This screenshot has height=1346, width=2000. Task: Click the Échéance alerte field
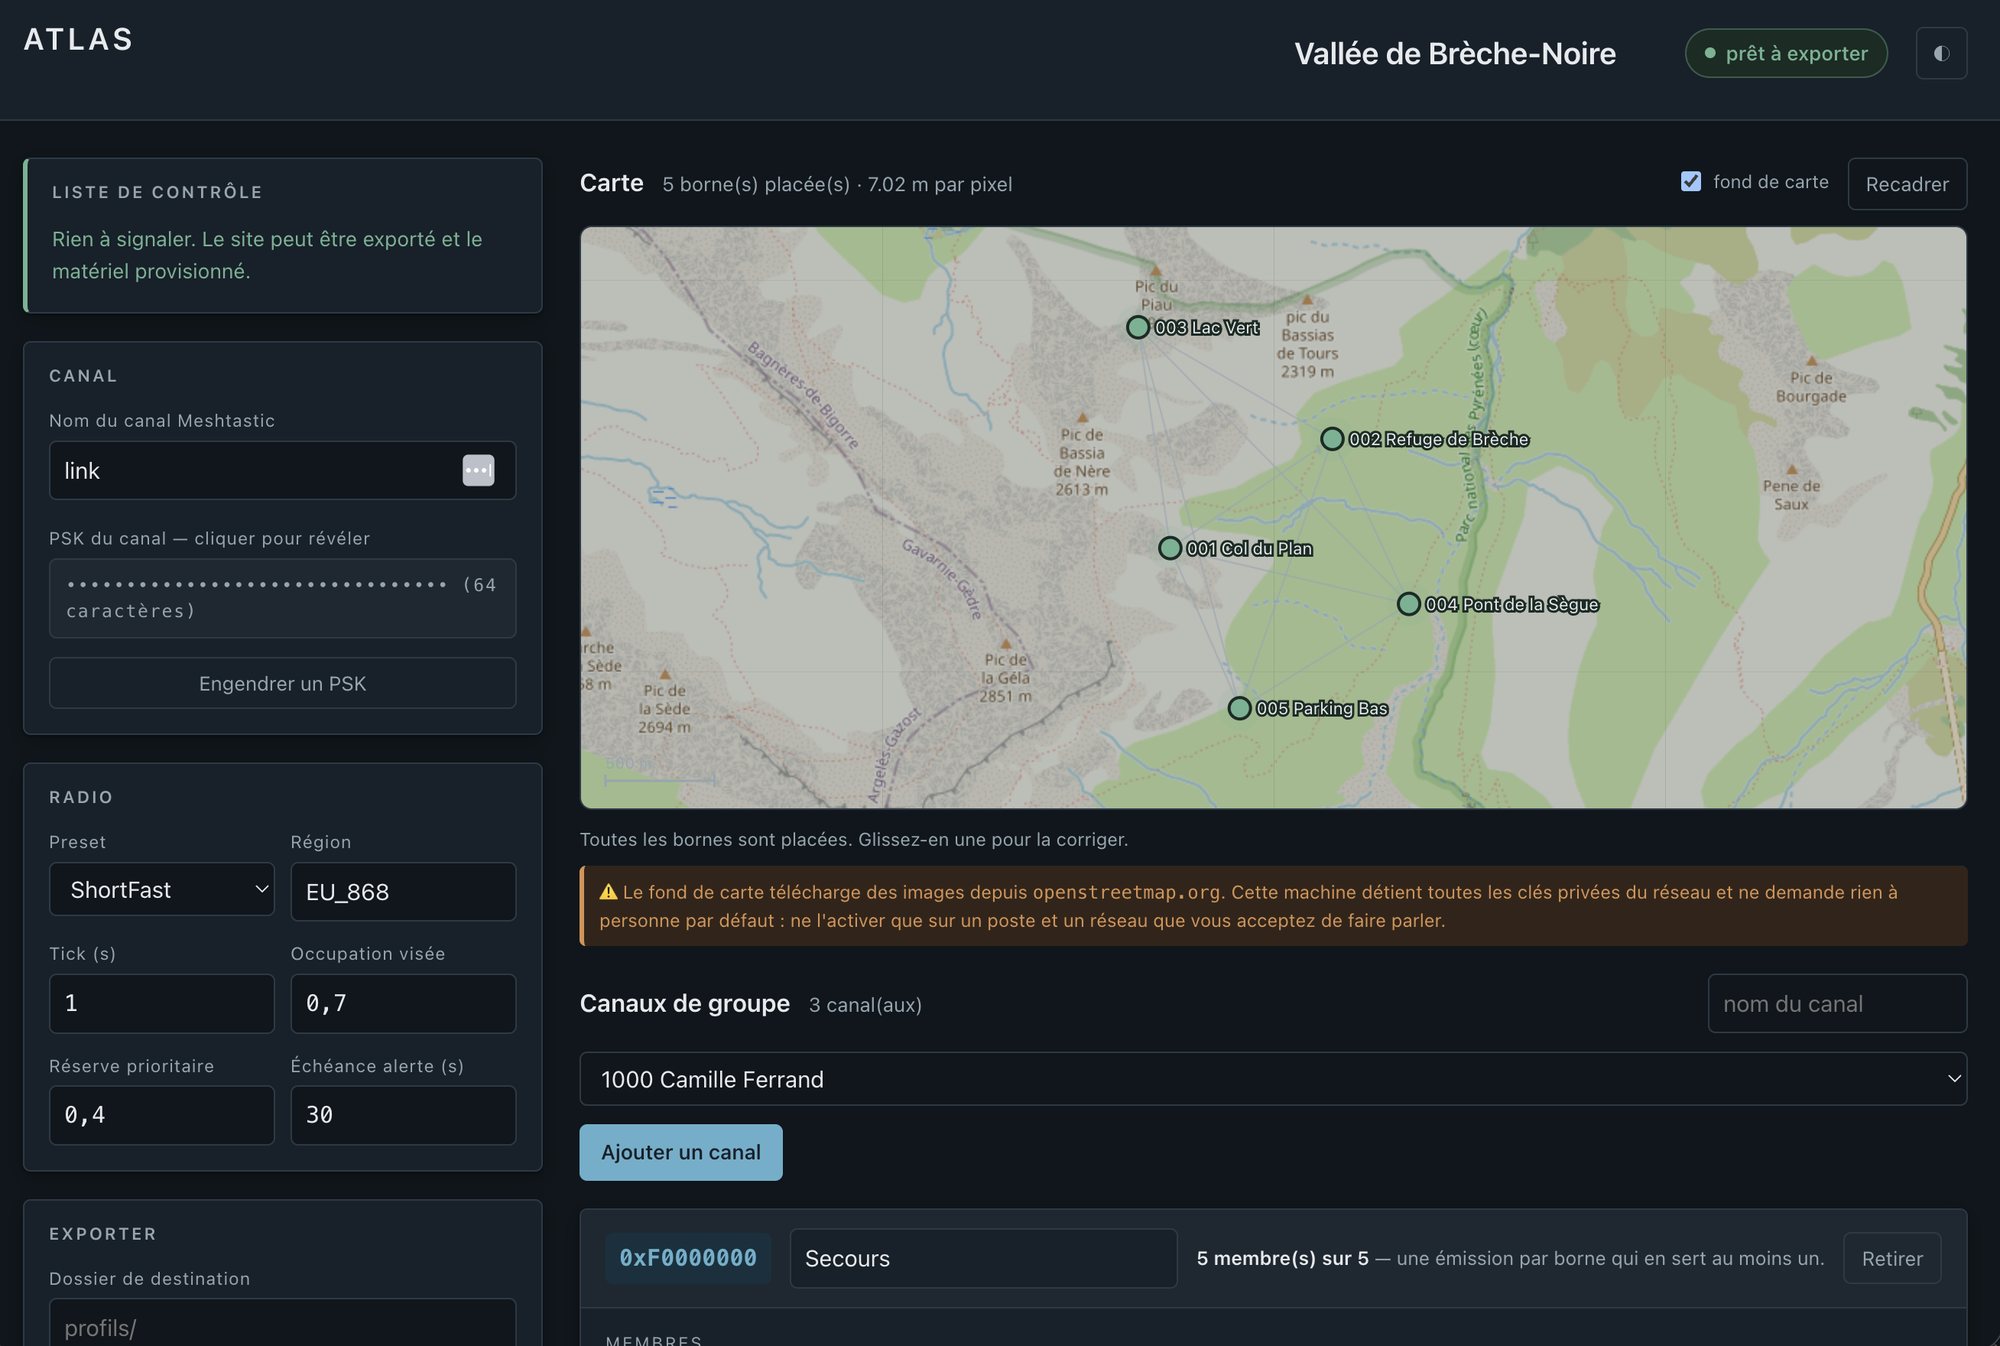[403, 1115]
